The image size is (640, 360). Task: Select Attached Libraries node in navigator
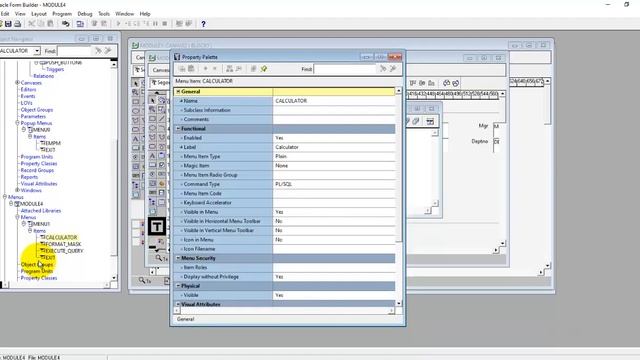[41, 211]
